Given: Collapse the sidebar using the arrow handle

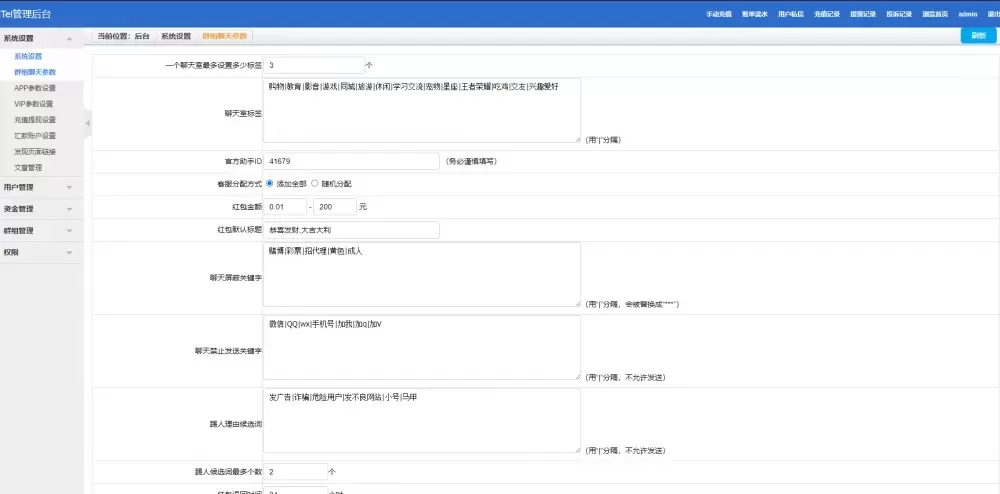Looking at the screenshot, I should pos(87,123).
